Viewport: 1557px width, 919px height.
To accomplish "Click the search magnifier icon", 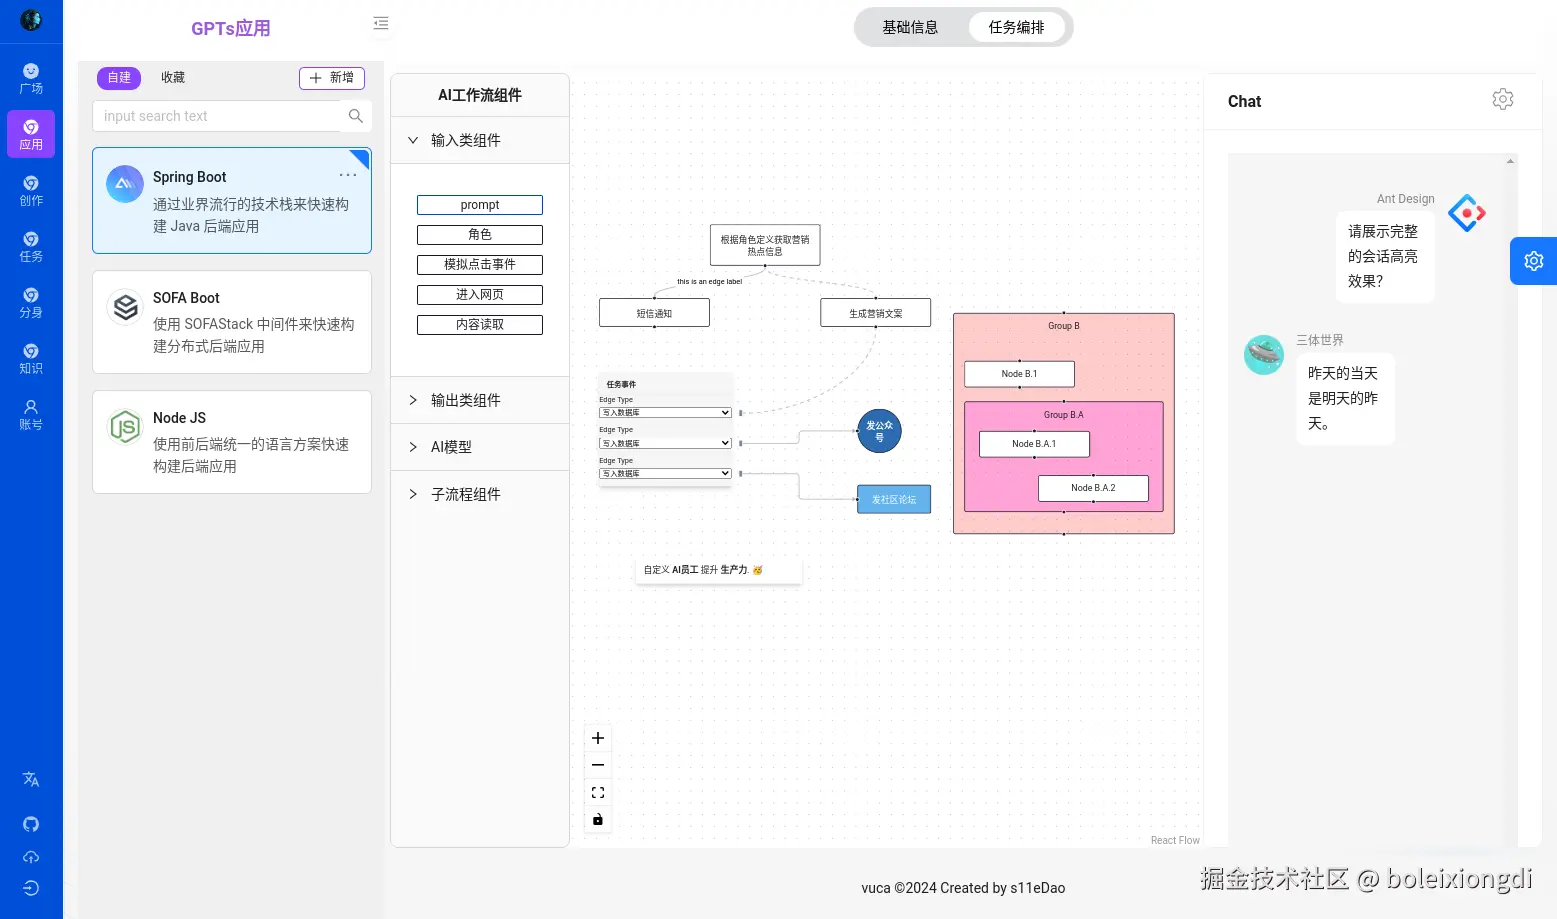I will point(355,116).
